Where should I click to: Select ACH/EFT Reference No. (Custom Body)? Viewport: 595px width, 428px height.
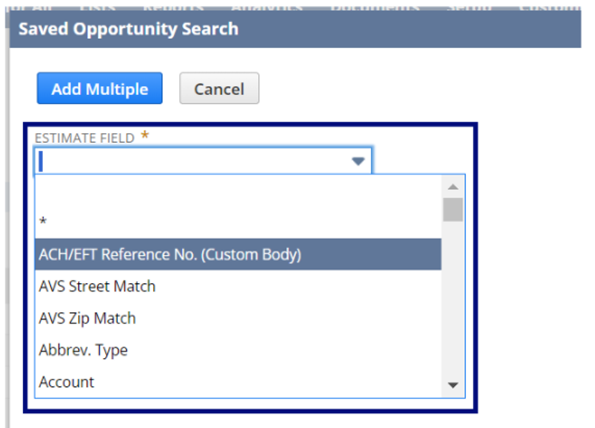[238, 254]
